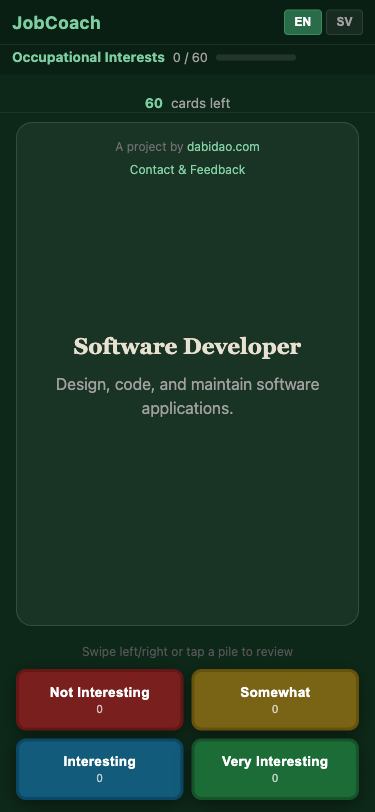
Task: Click the '0 / 60' progress counter
Action: coord(190,57)
